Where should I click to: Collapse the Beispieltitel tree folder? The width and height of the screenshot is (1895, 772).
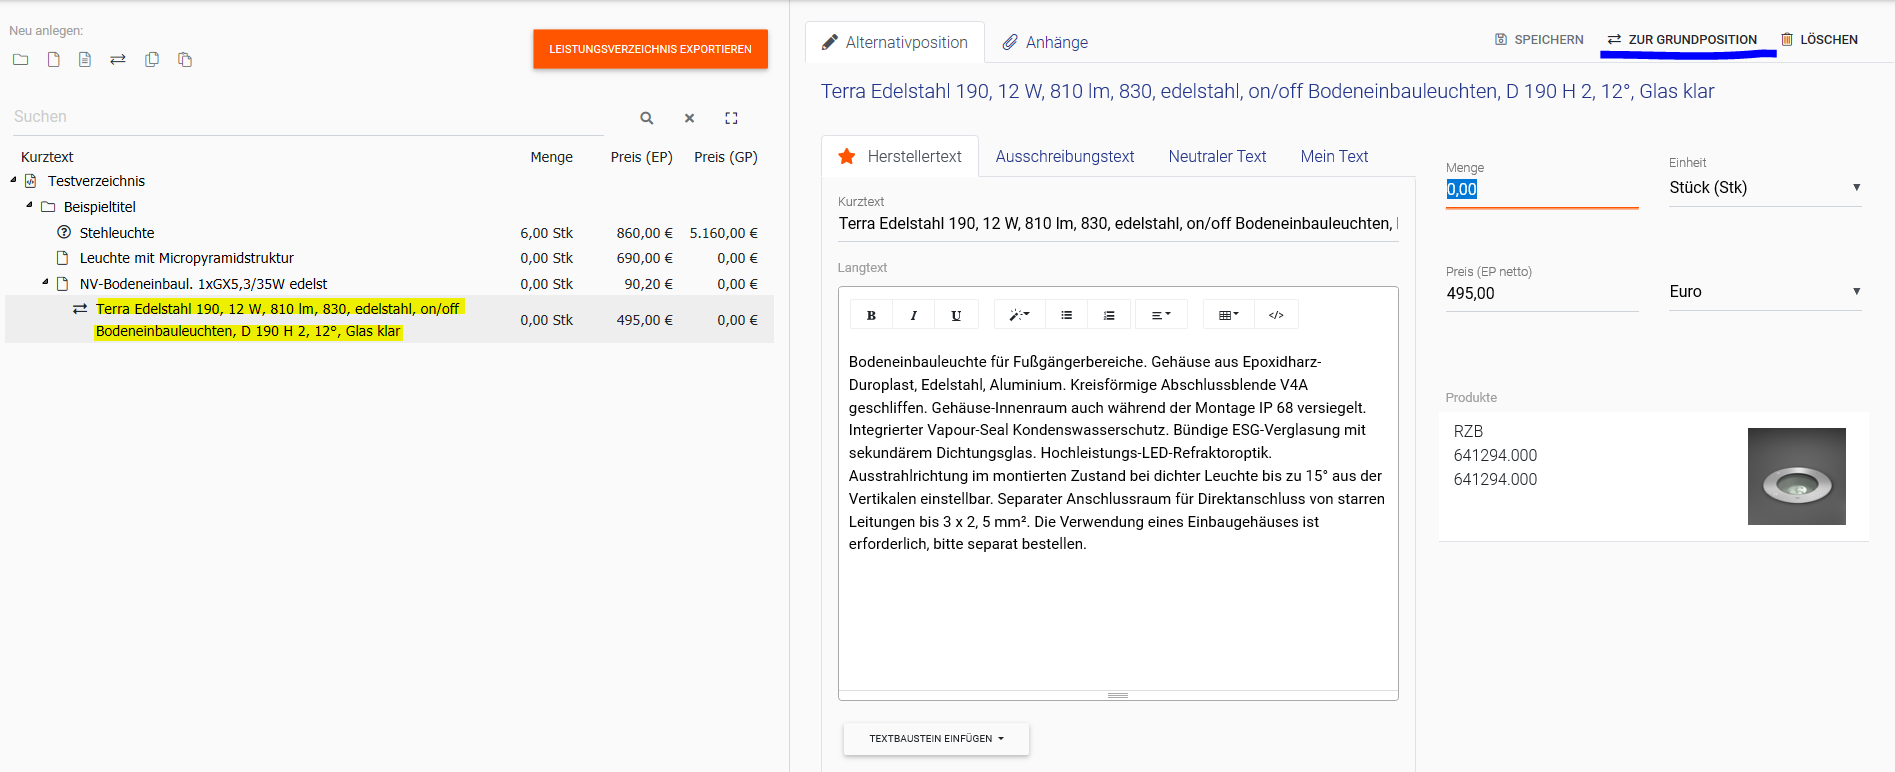click(x=30, y=205)
